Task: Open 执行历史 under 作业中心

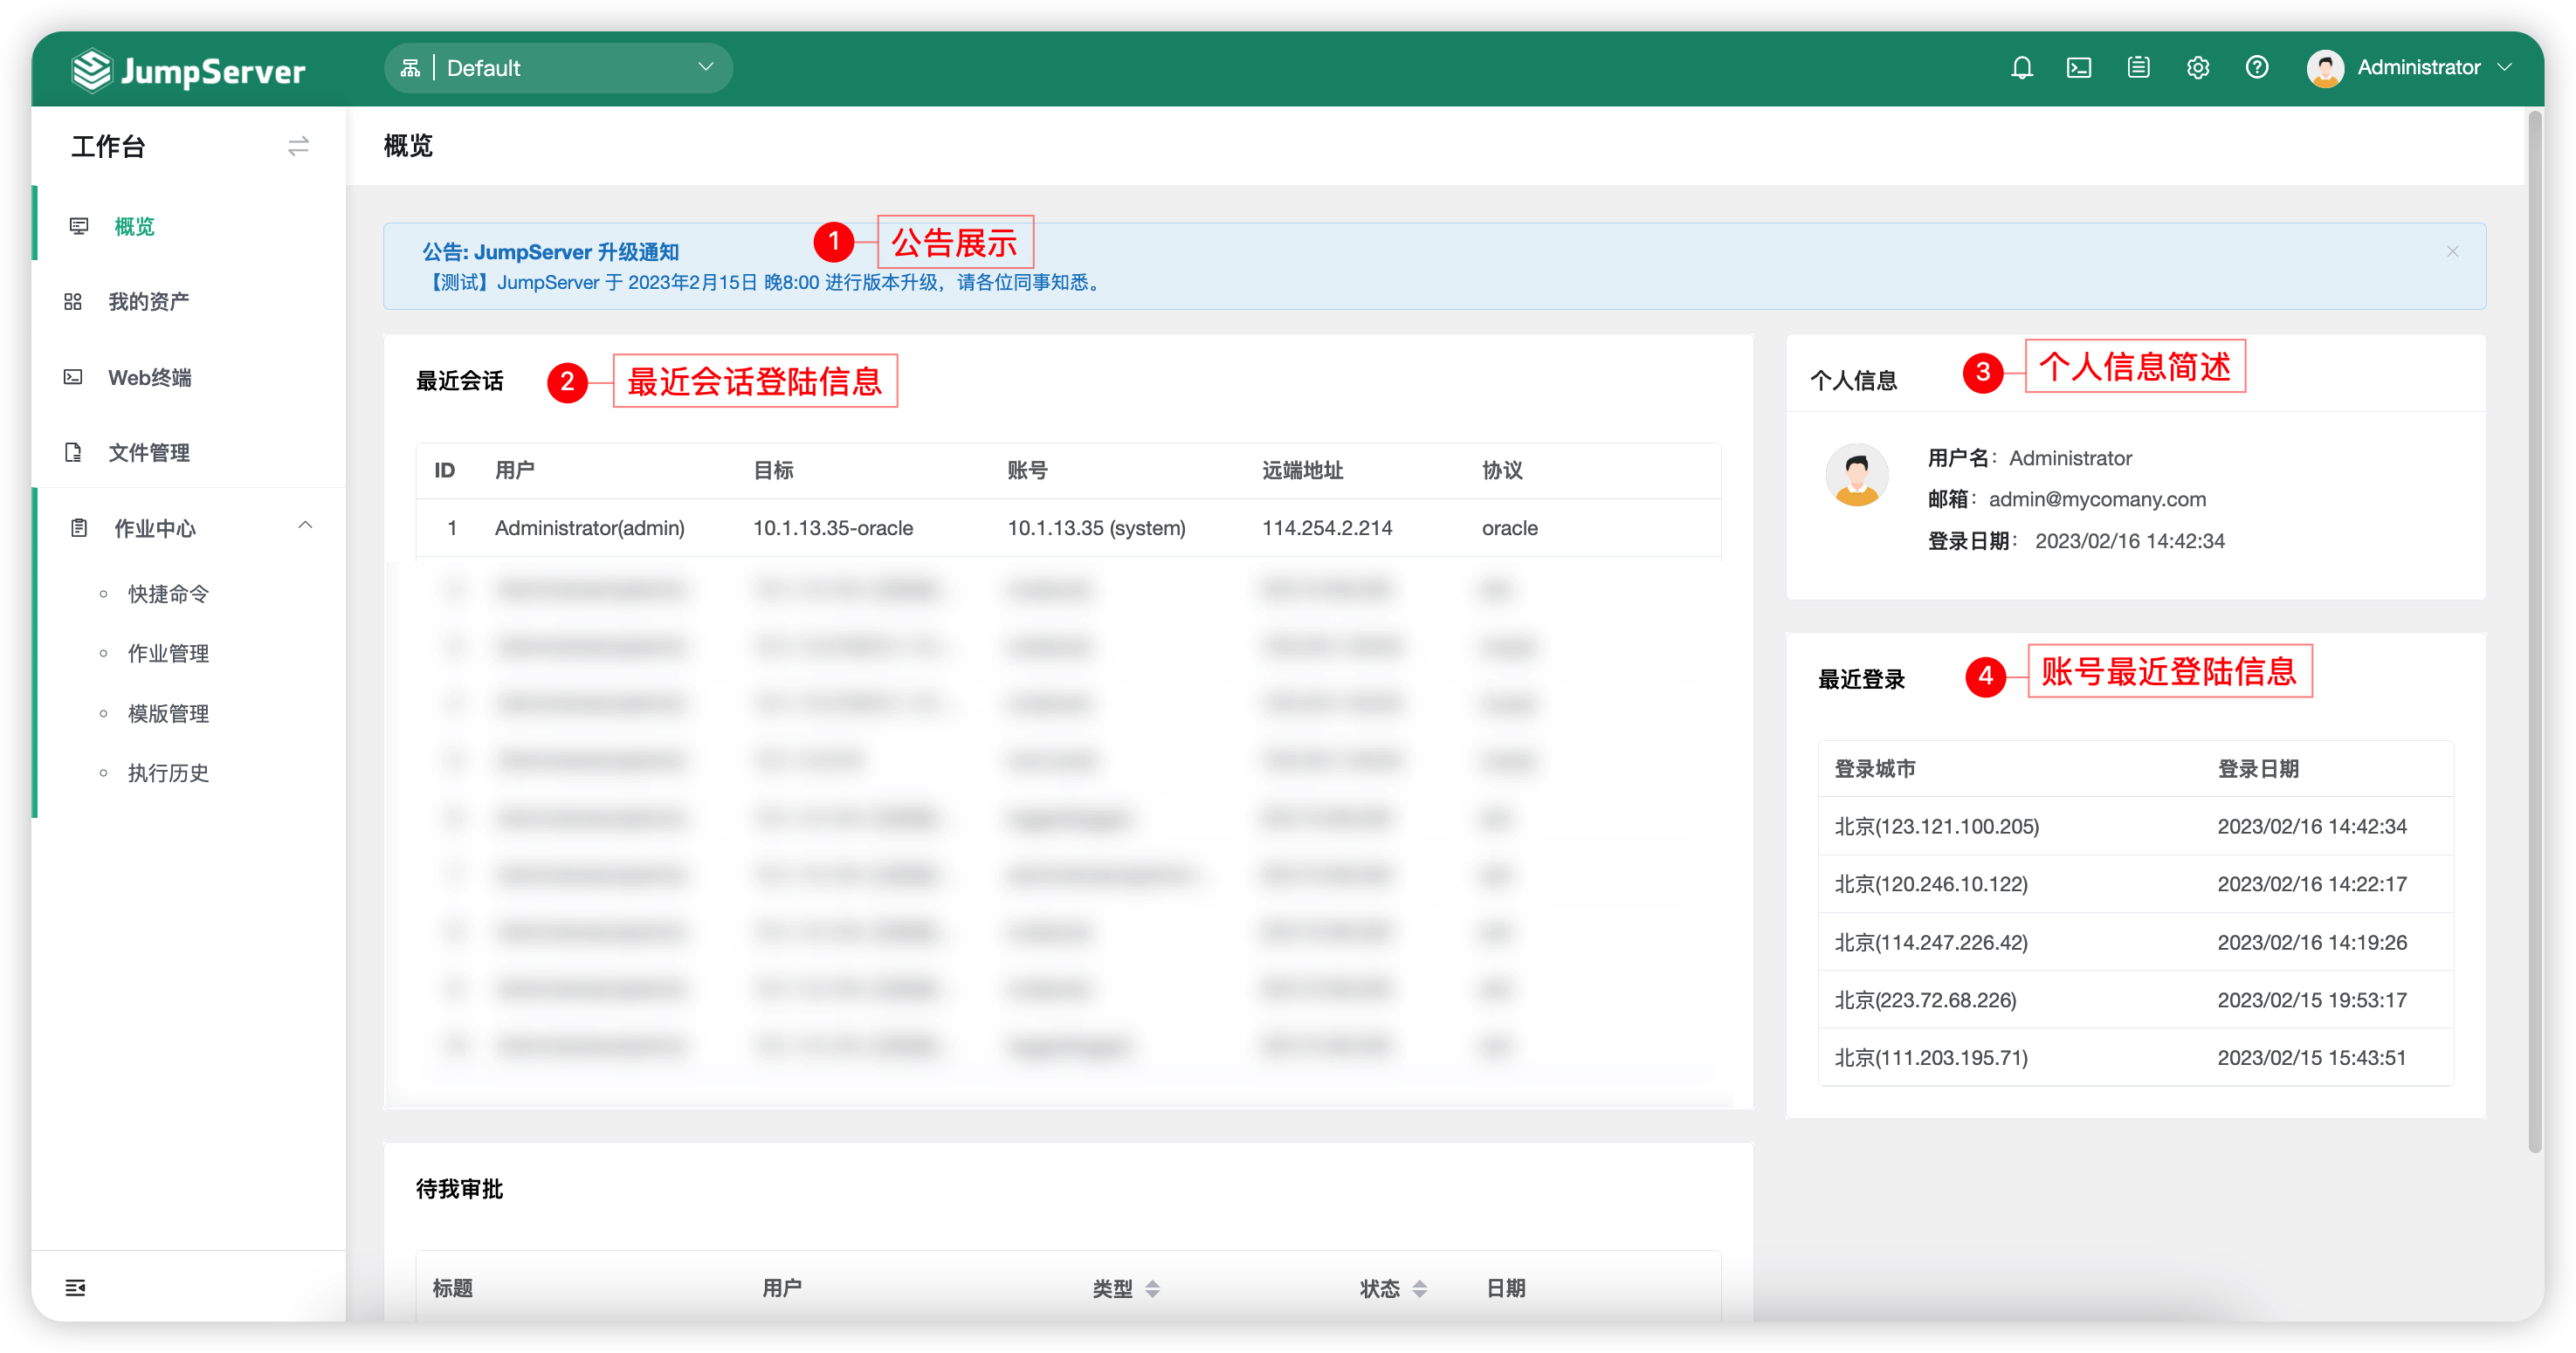Action: [x=168, y=772]
